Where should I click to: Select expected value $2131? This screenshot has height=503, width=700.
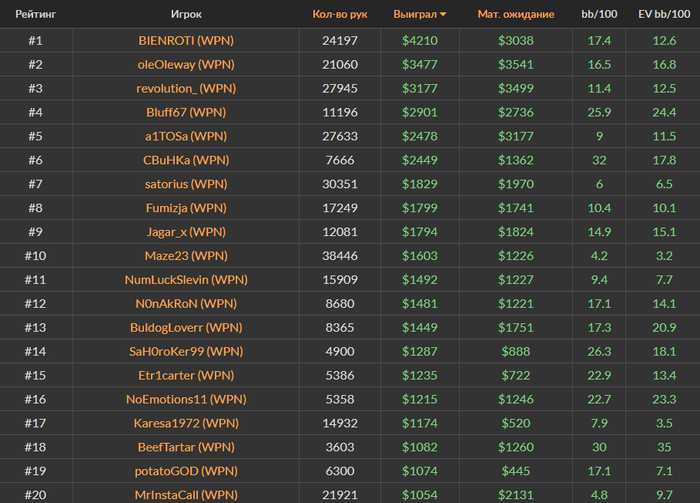(516, 495)
